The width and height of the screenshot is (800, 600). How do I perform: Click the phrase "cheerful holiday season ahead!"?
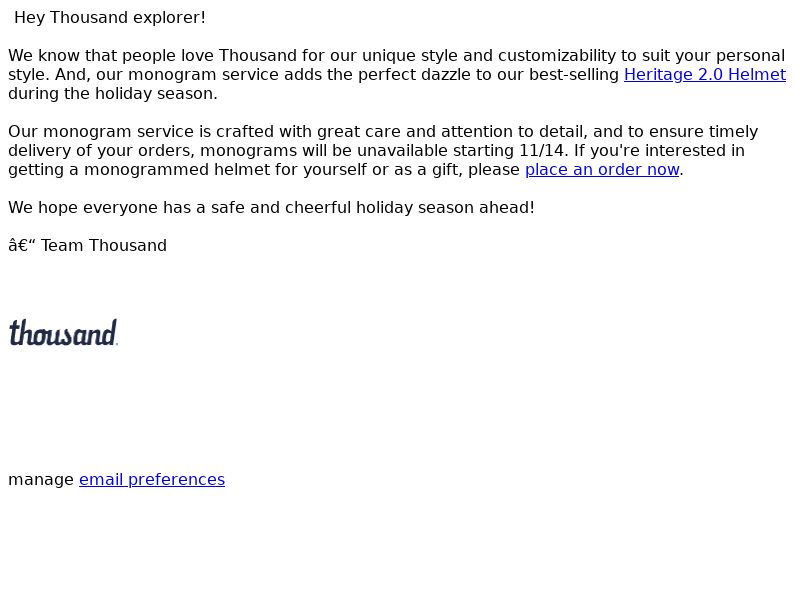coord(410,208)
